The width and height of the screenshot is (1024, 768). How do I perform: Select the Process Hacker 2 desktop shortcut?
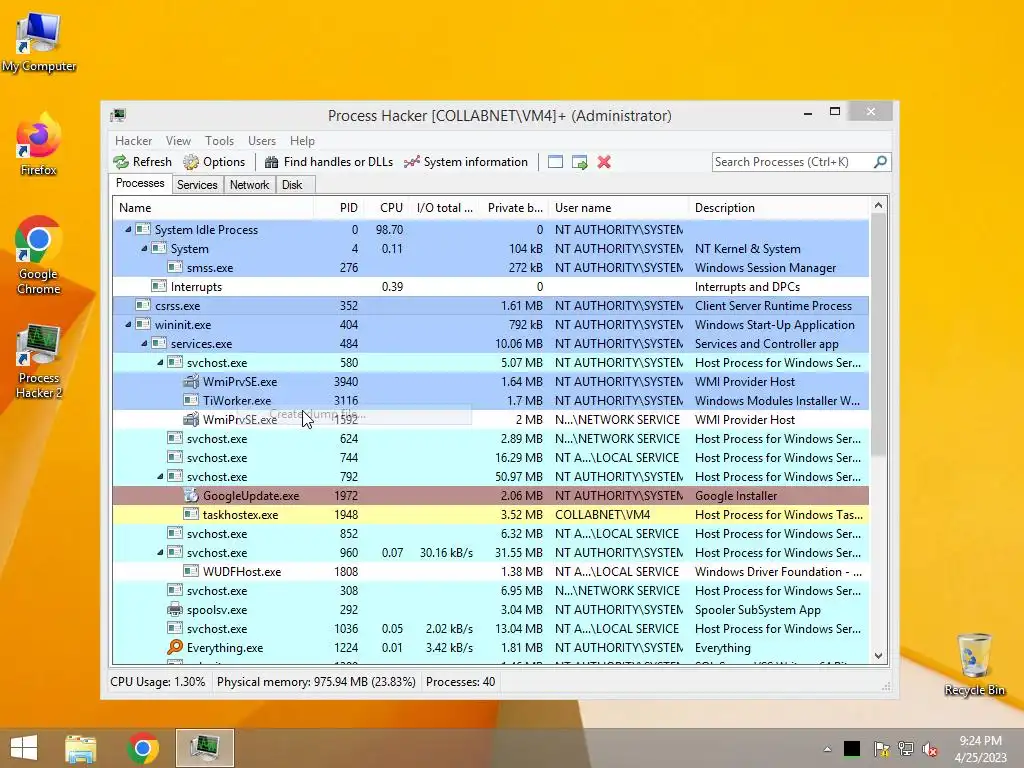39,360
